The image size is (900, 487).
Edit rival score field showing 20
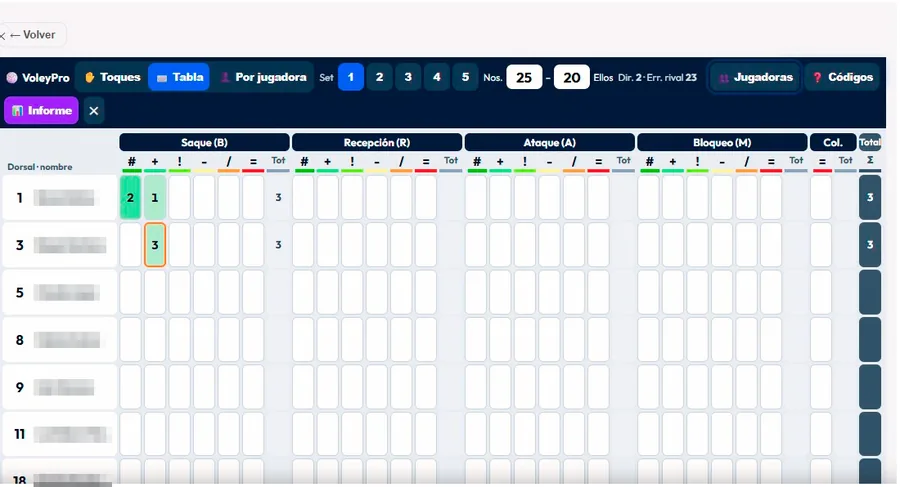(572, 78)
